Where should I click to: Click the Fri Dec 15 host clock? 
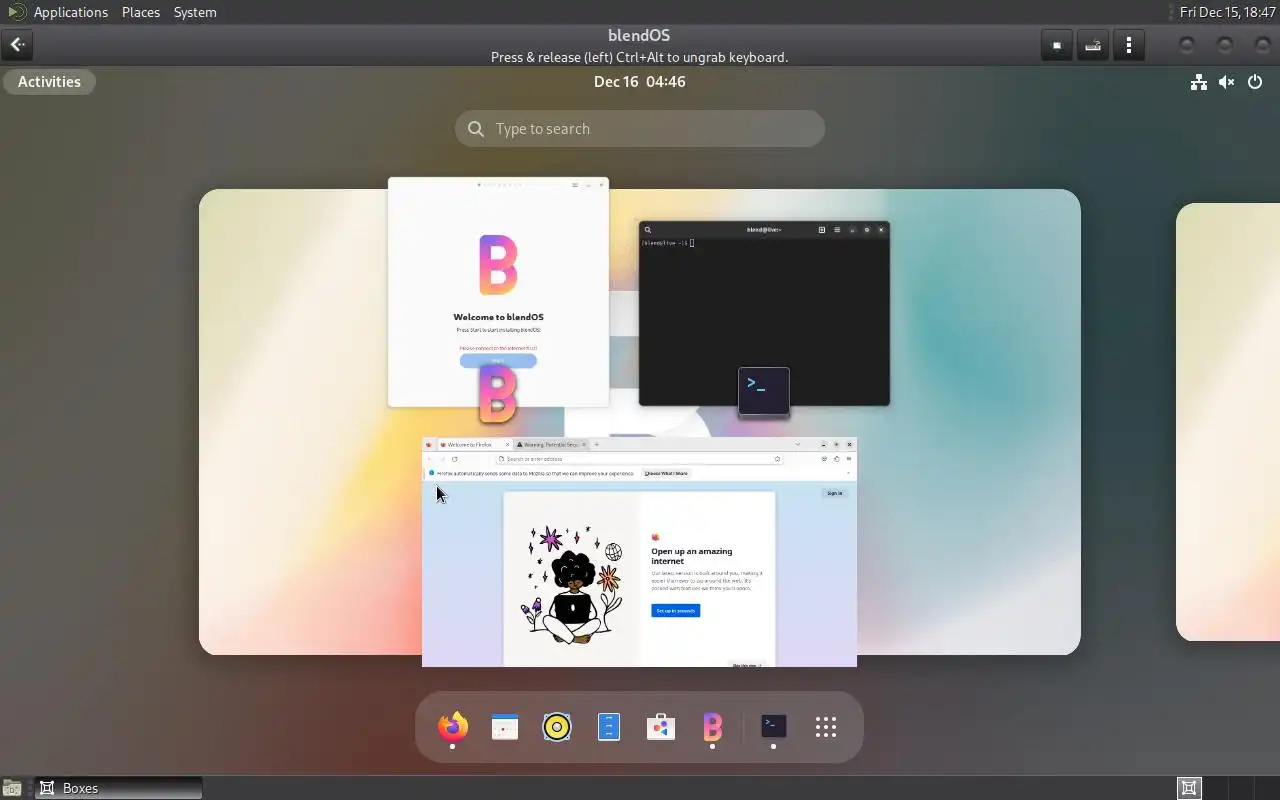point(1227,12)
